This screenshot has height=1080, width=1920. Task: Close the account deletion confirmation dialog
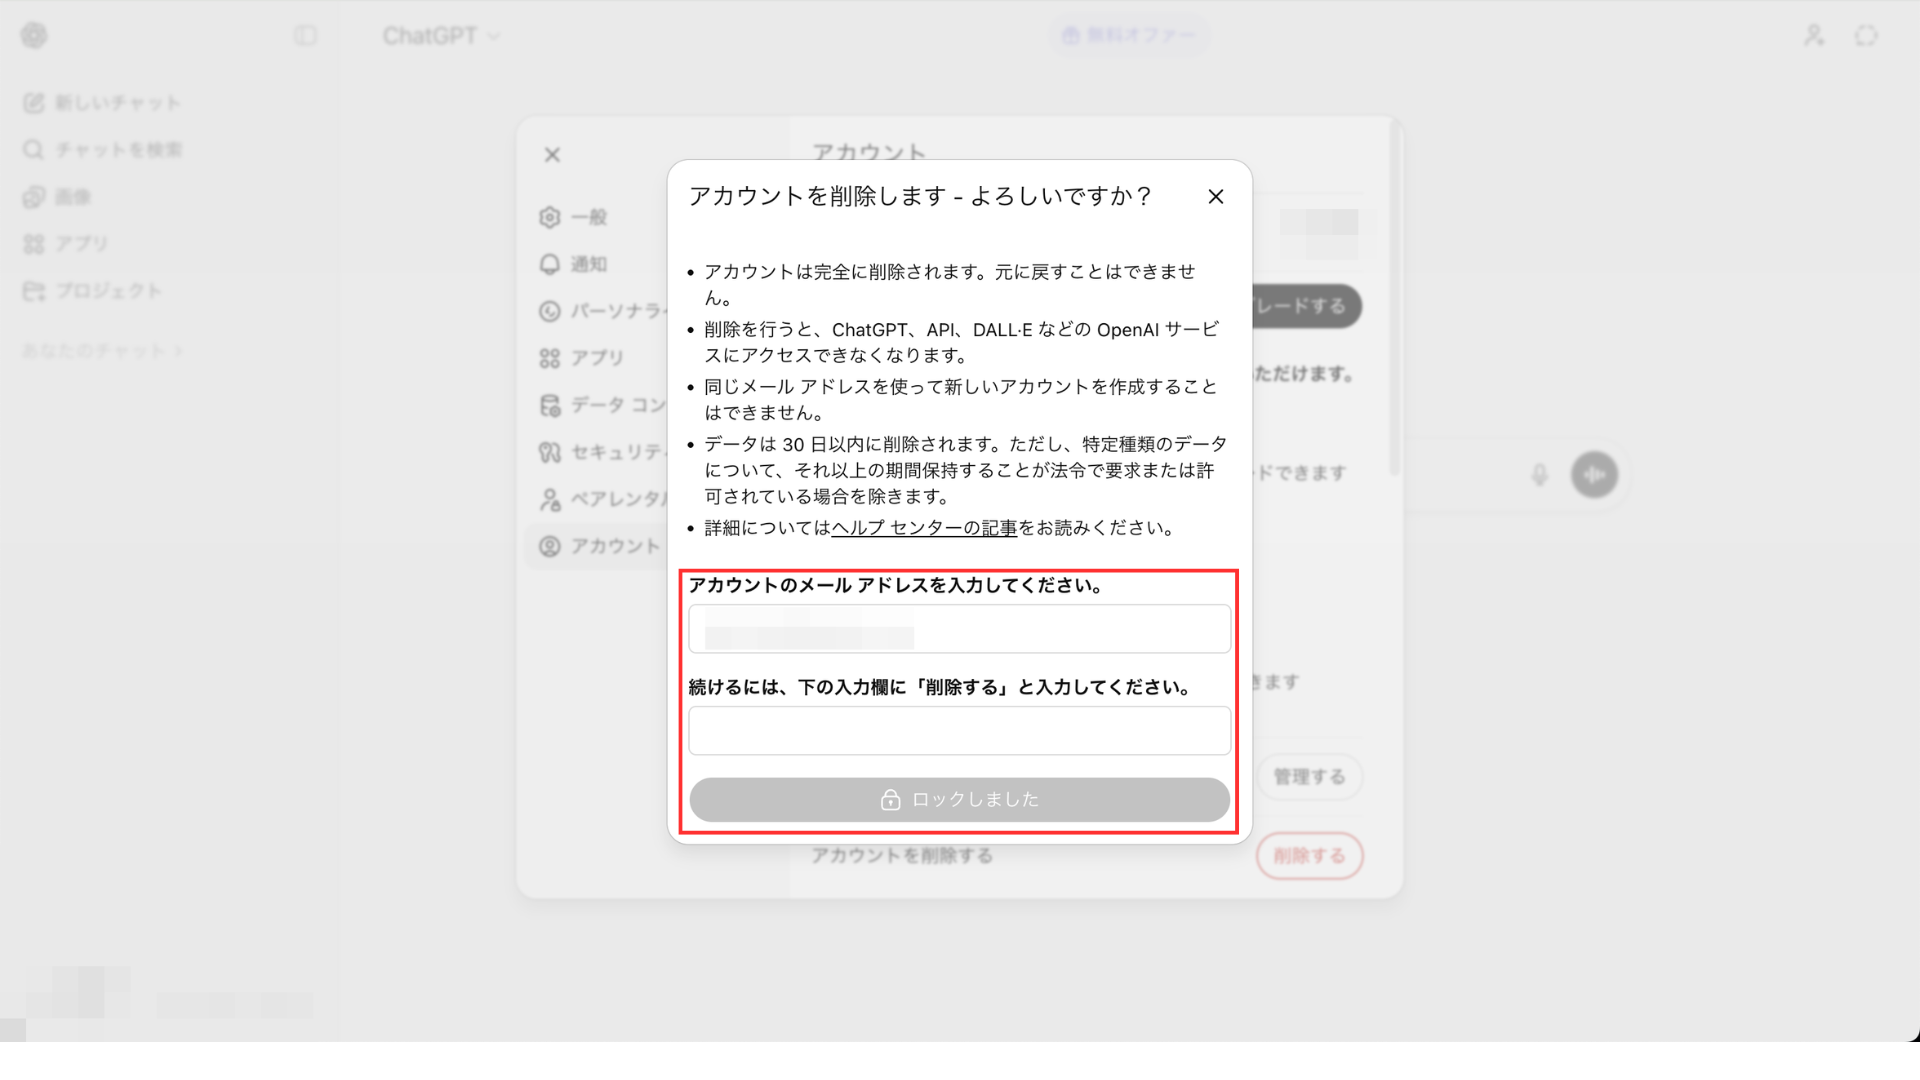click(1215, 197)
